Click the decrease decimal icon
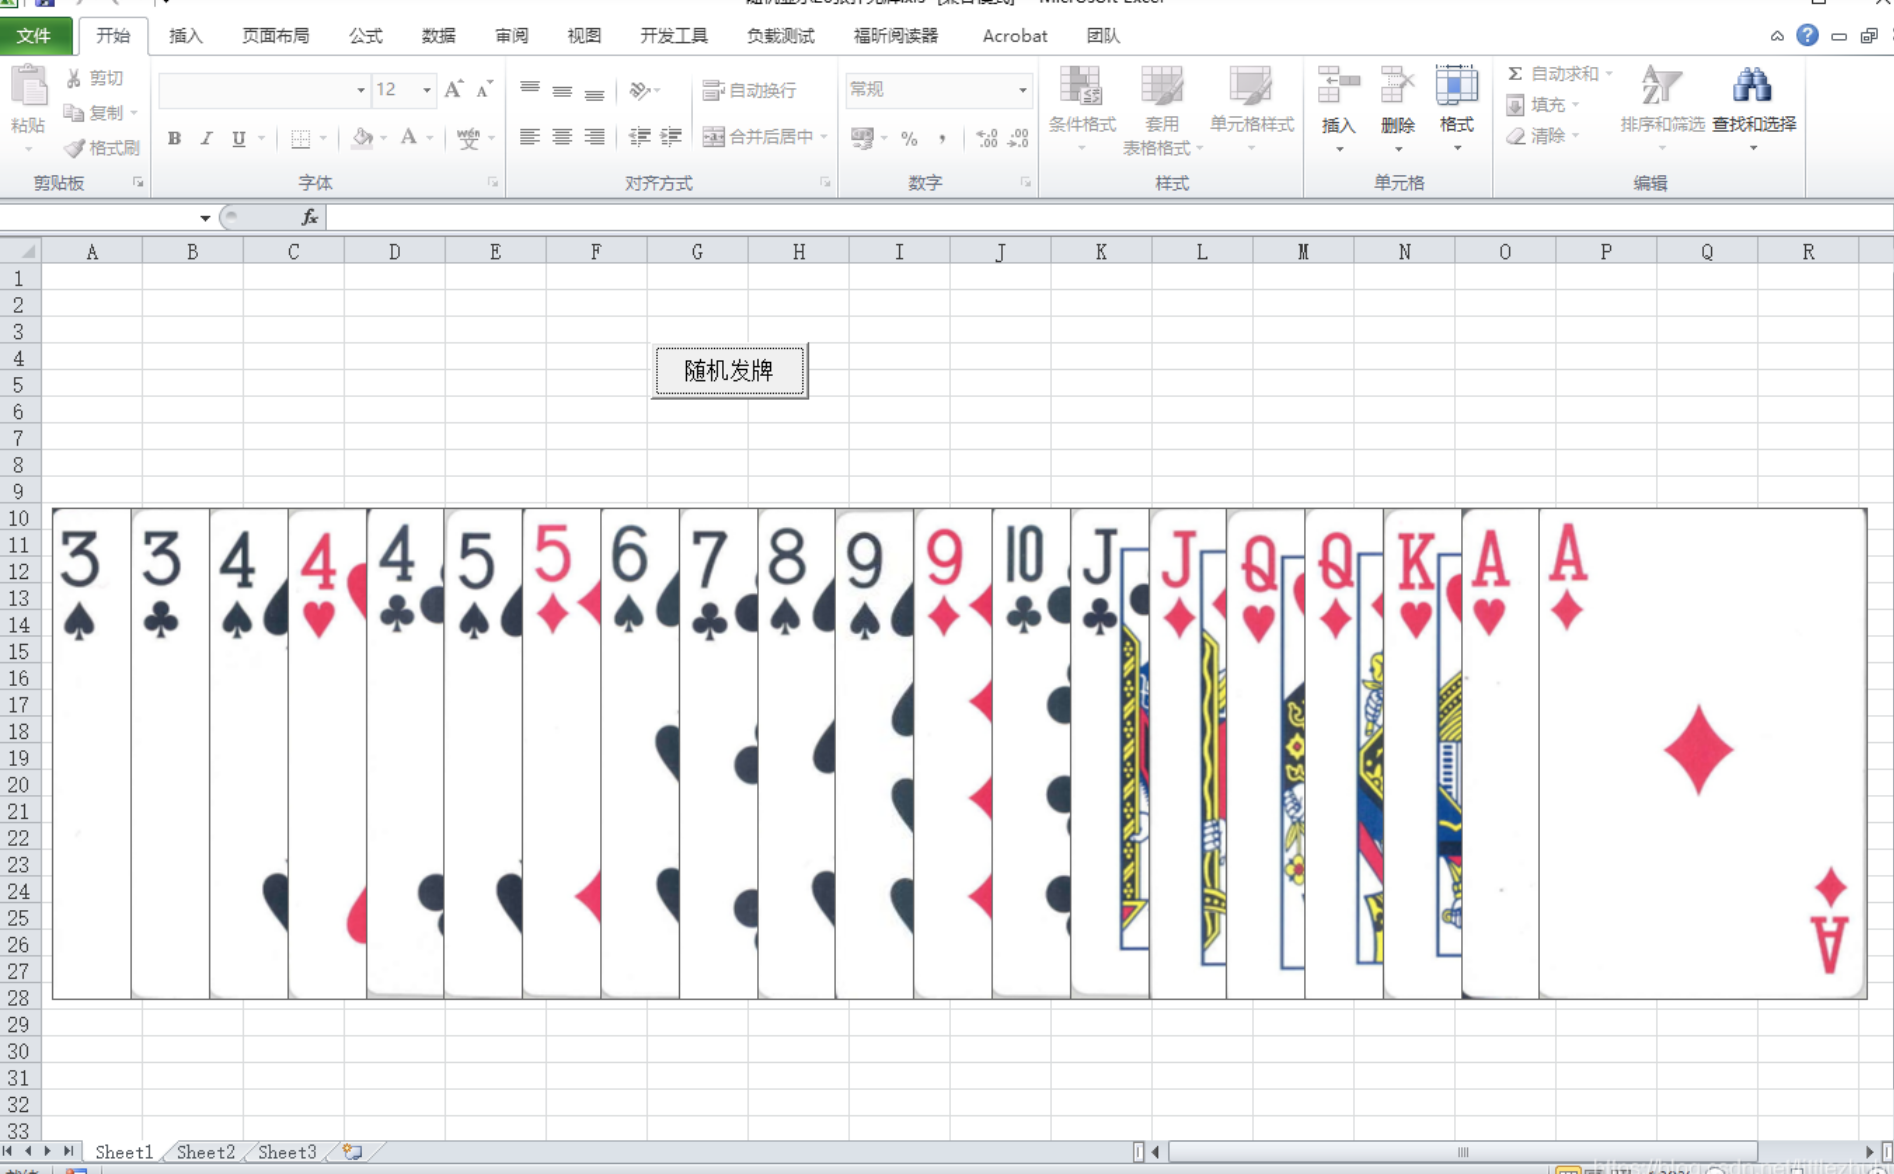Image resolution: width=1894 pixels, height=1174 pixels. pos(1018,139)
